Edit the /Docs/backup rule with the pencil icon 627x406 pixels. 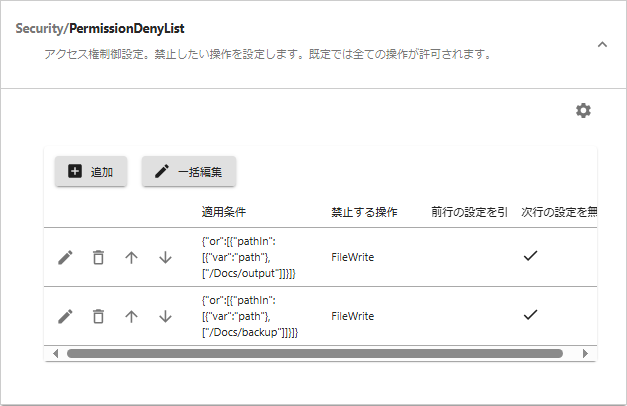pyautogui.click(x=65, y=316)
